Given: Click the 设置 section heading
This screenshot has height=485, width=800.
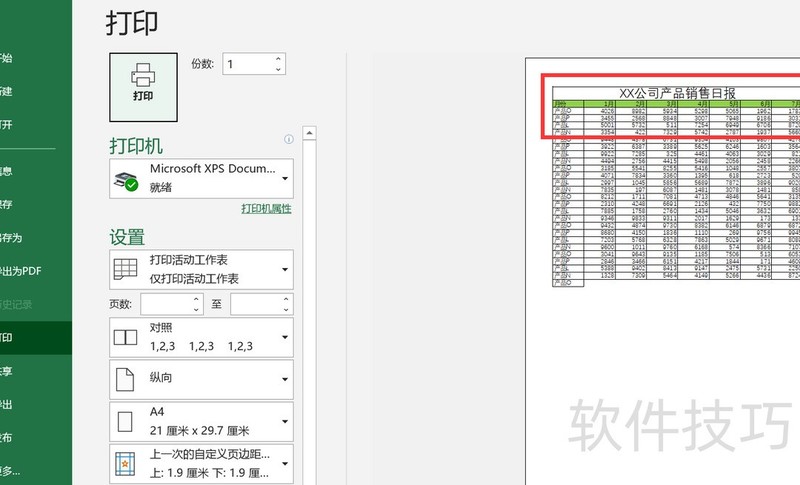Looking at the screenshot, I should click(x=127, y=237).
